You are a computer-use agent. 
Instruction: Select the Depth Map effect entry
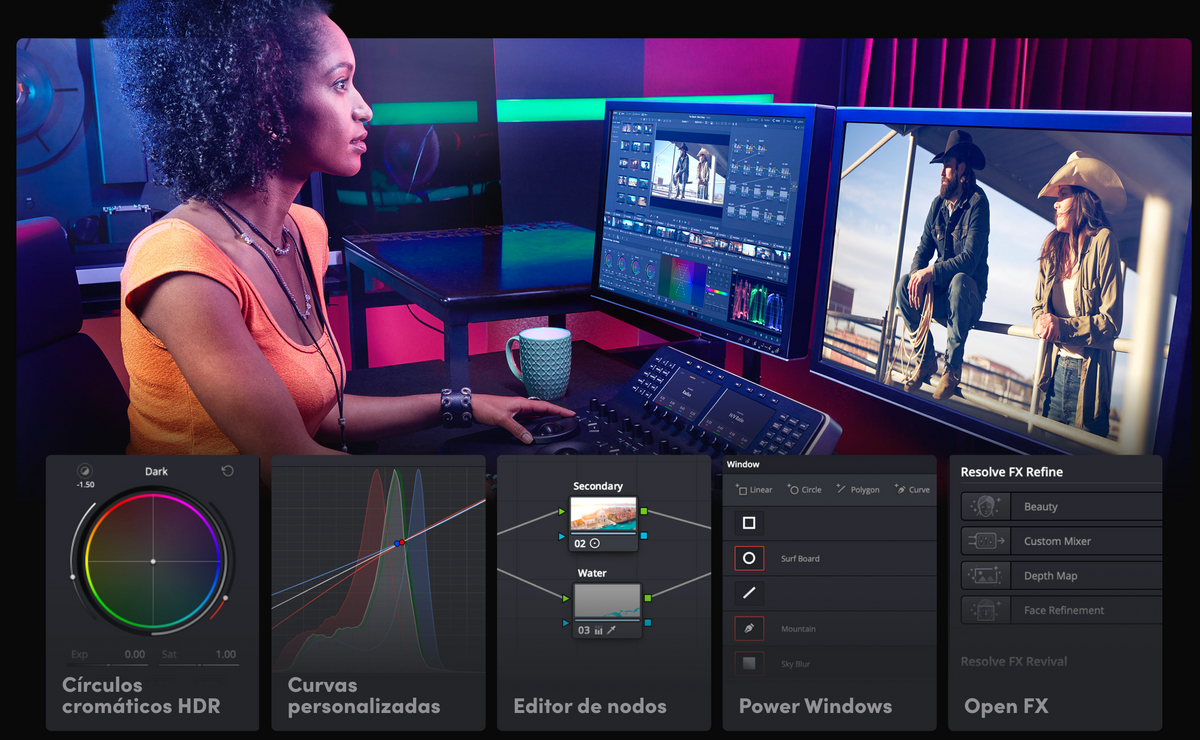(1061, 576)
